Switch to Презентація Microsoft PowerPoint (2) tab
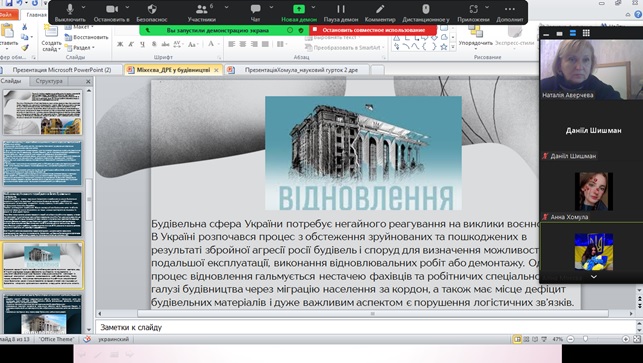This screenshot has height=363, width=643. click(x=62, y=70)
